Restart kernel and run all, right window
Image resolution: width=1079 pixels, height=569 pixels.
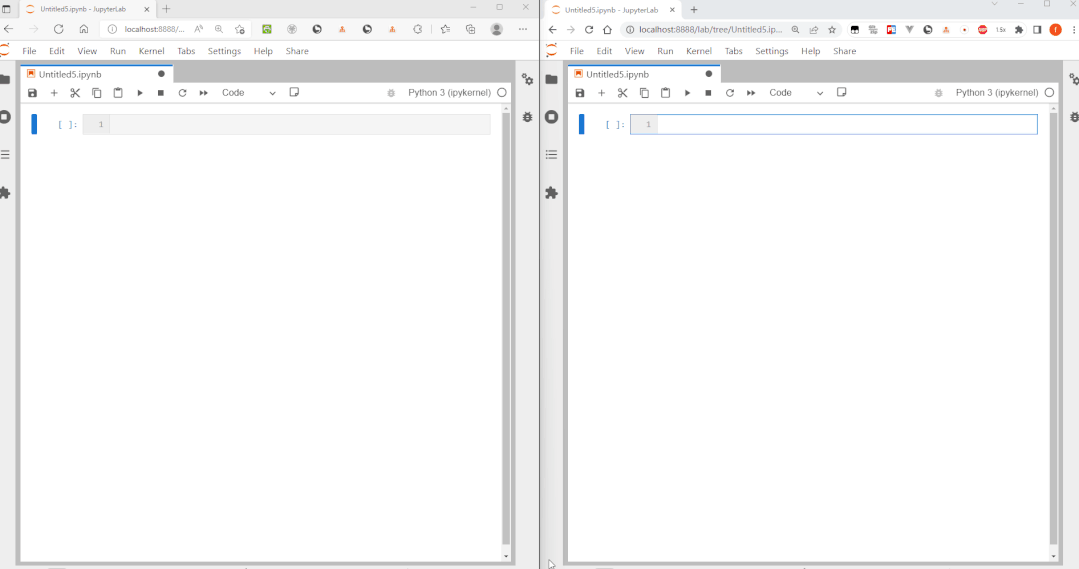751,93
